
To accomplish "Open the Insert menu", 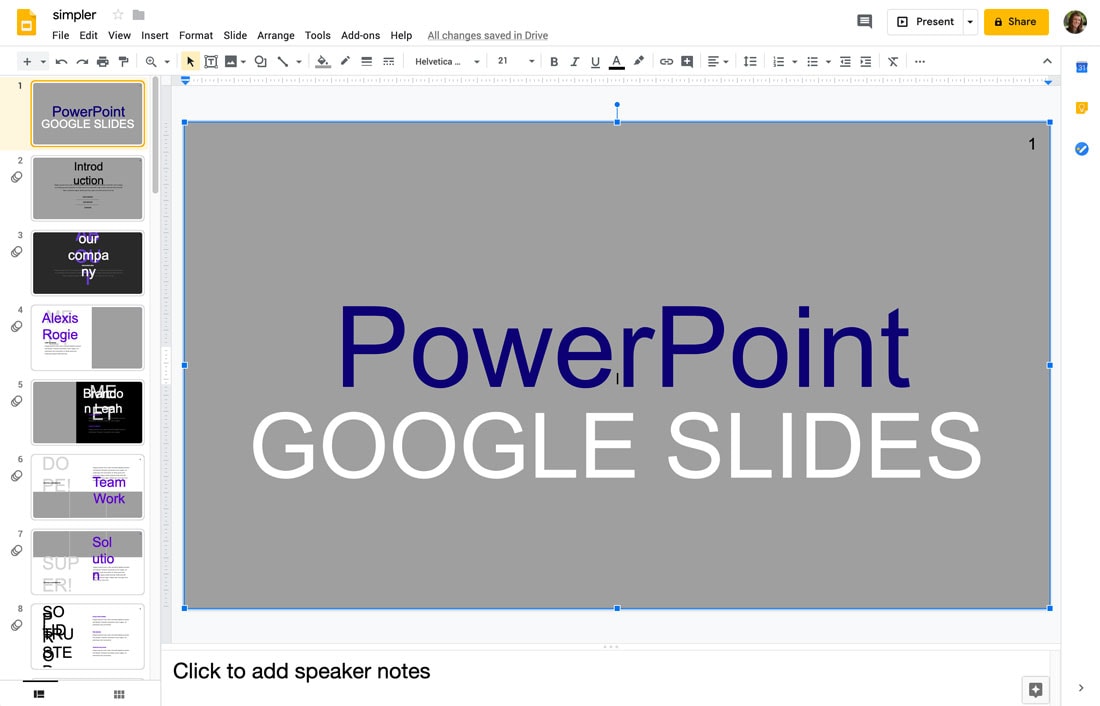I will pyautogui.click(x=154, y=35).
